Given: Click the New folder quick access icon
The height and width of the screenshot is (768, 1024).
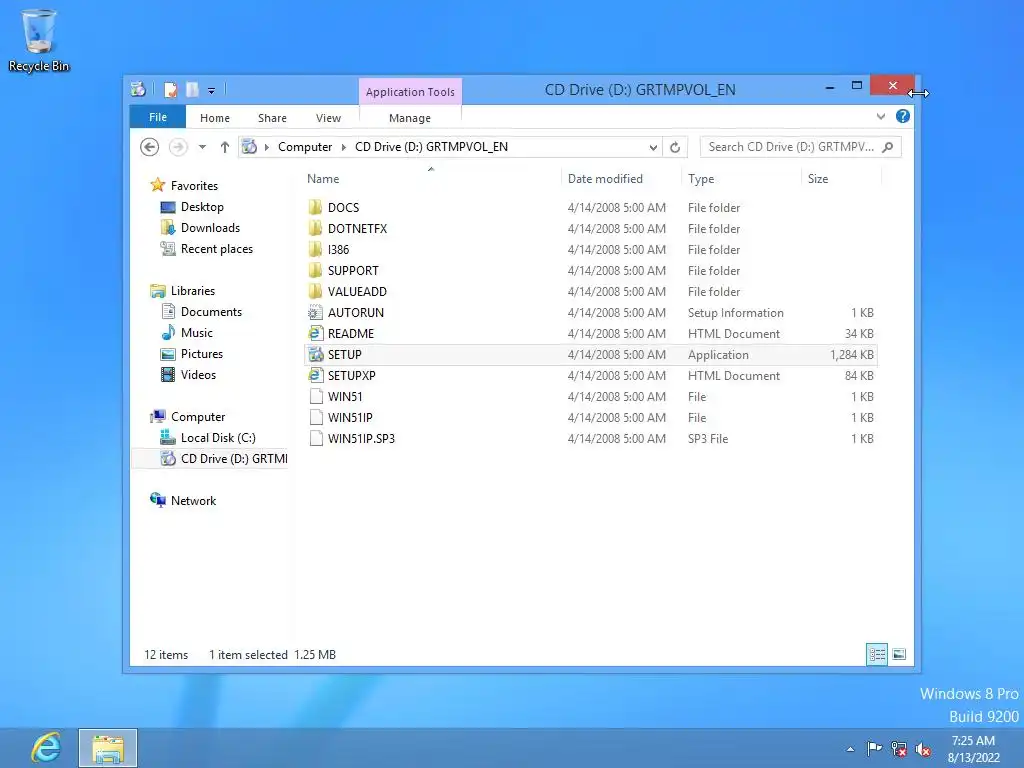Looking at the screenshot, I should [192, 89].
